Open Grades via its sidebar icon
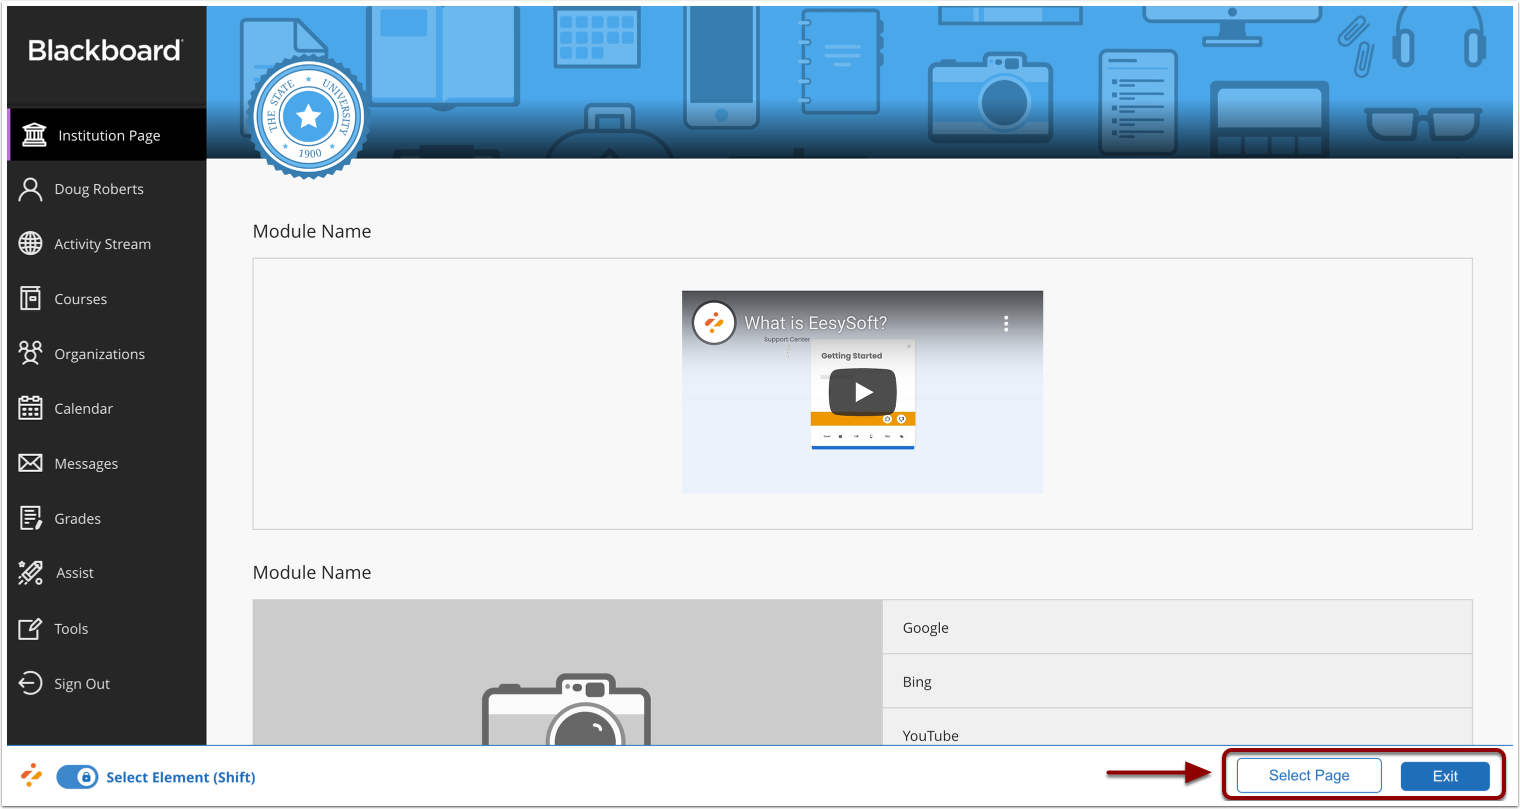The width and height of the screenshot is (1520, 809). coord(31,518)
